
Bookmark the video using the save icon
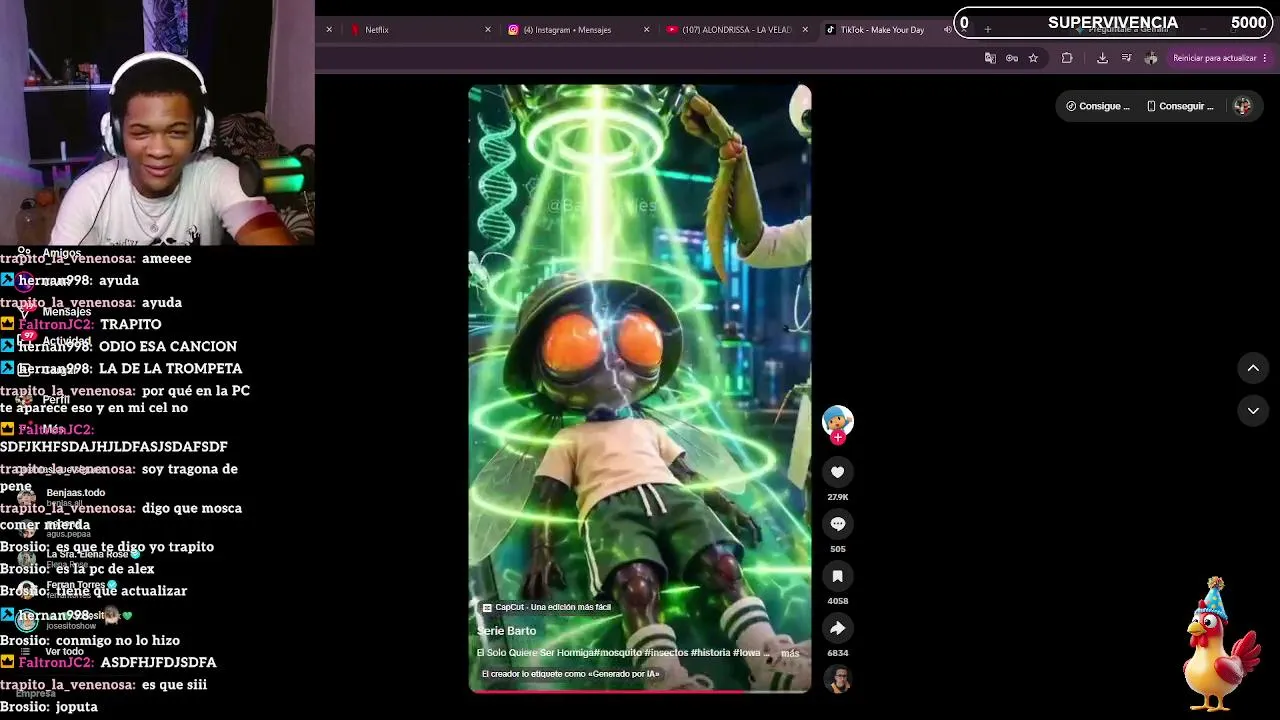click(838, 576)
